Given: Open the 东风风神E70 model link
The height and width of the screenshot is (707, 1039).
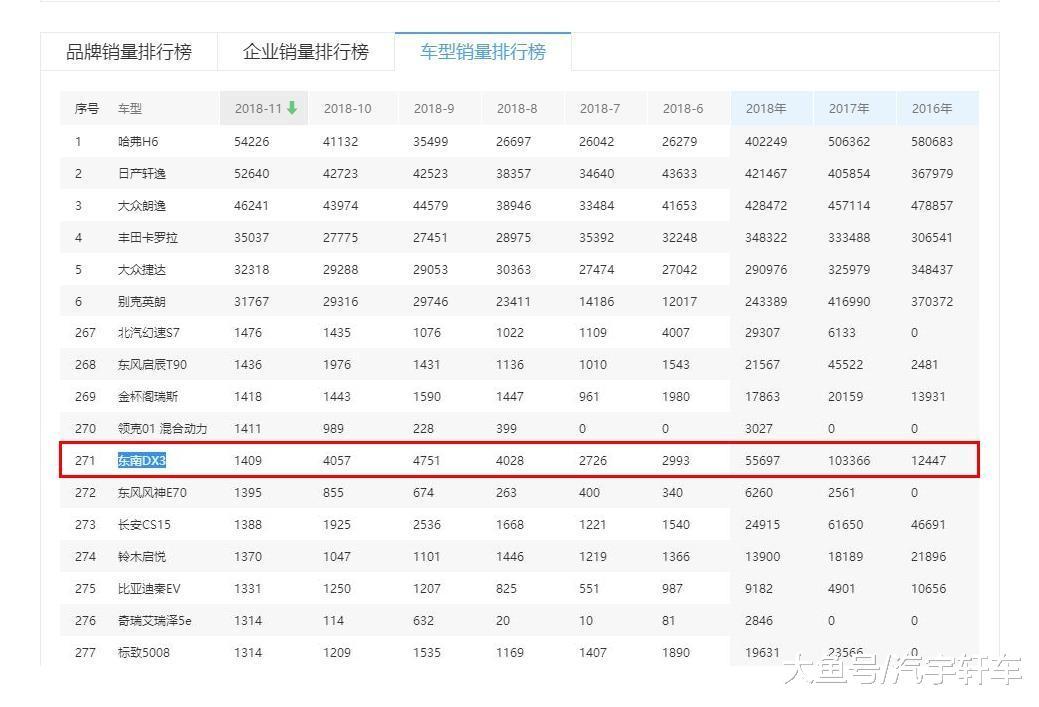Looking at the screenshot, I should point(152,493).
